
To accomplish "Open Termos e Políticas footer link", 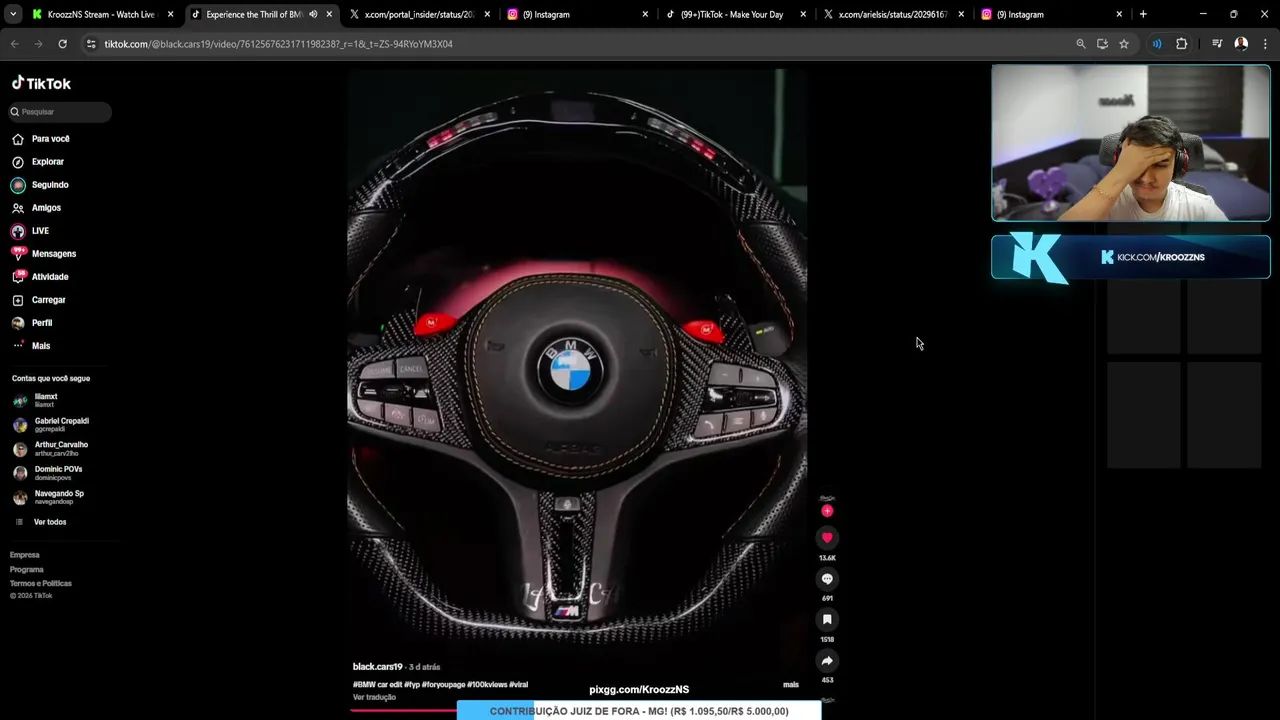I will pyautogui.click(x=41, y=583).
